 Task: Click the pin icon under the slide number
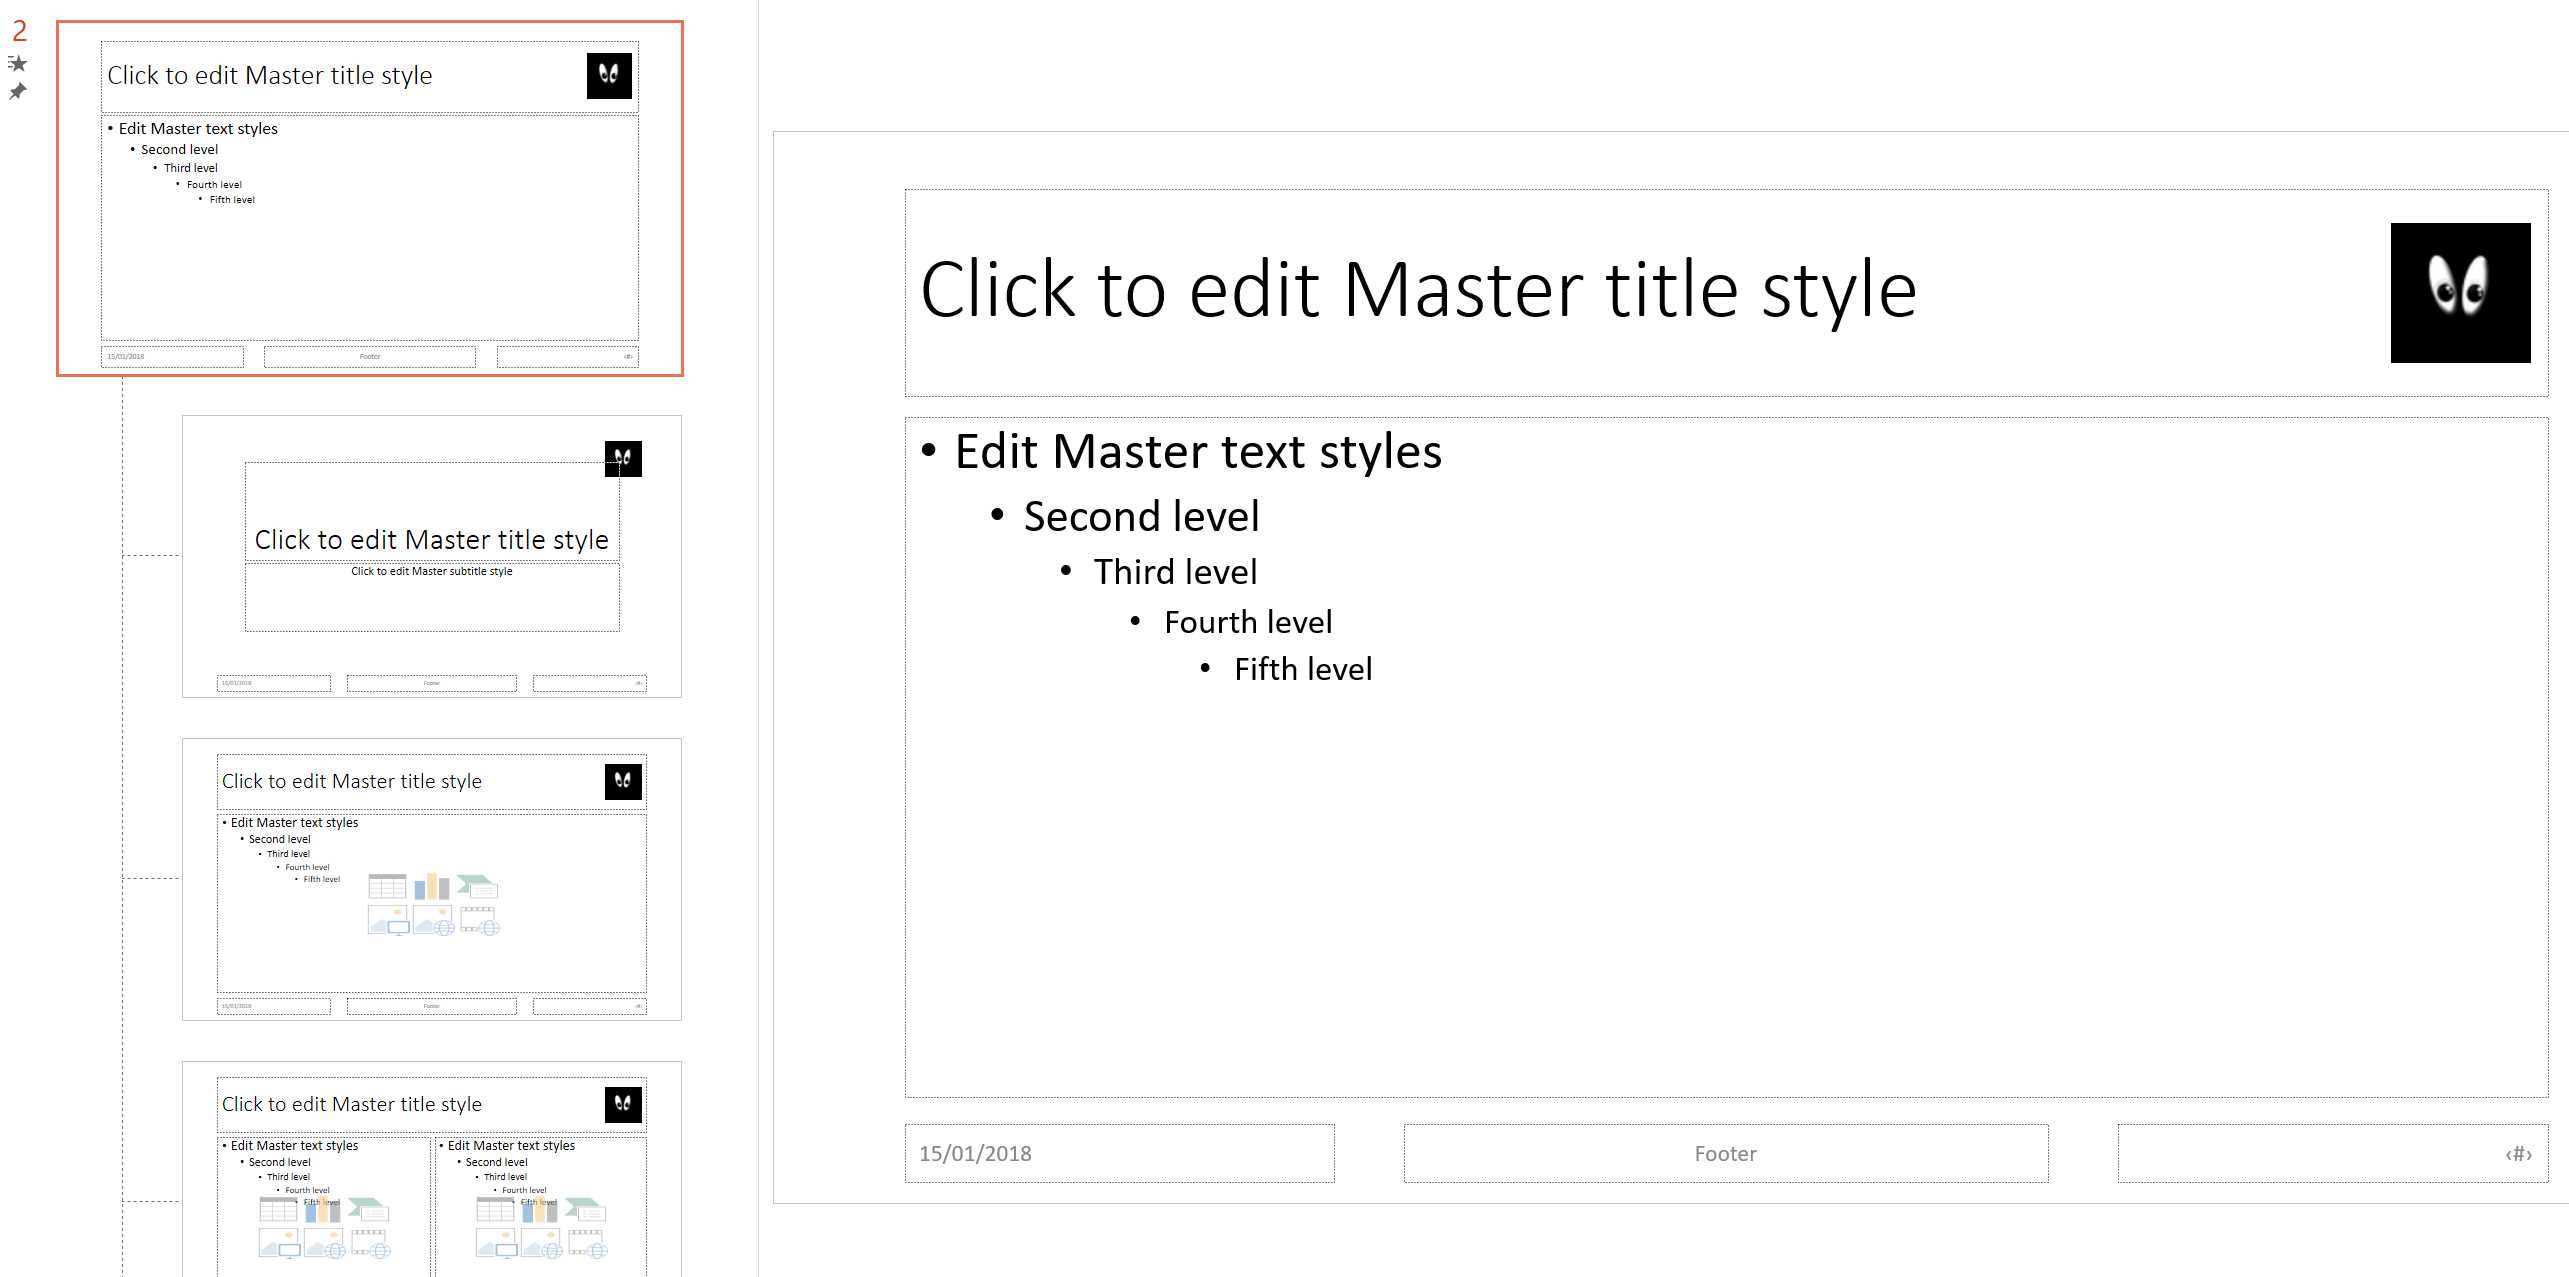click(17, 91)
